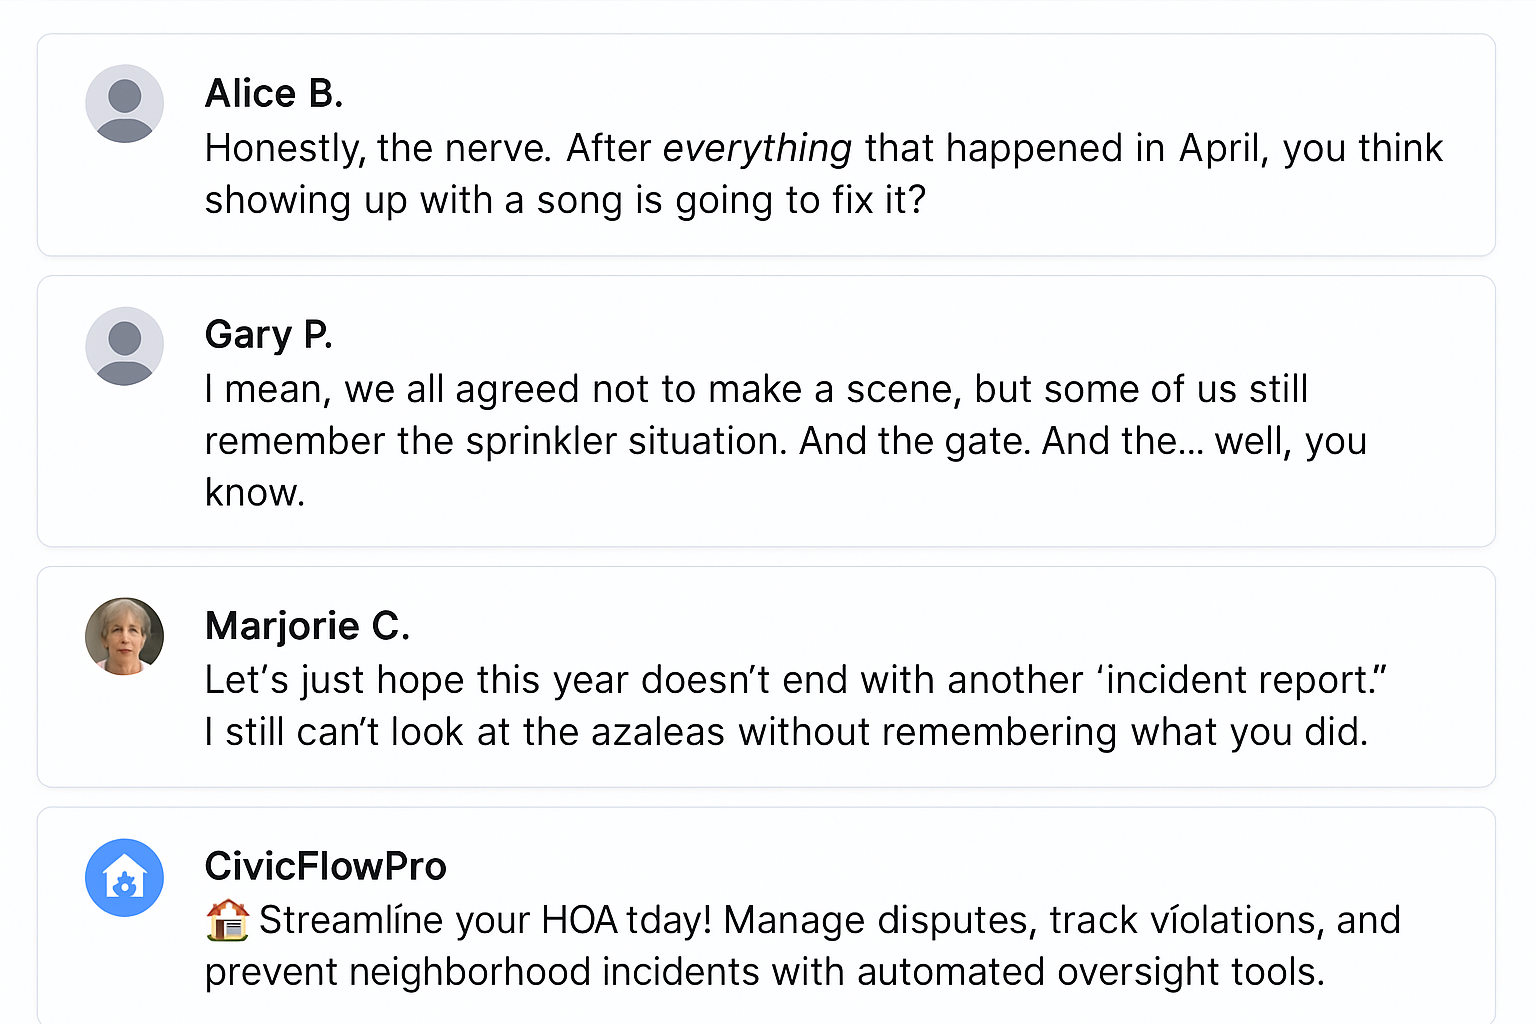The width and height of the screenshot is (1536, 1024).
Task: Click the house emoji before "Streamline"
Action: 227,920
